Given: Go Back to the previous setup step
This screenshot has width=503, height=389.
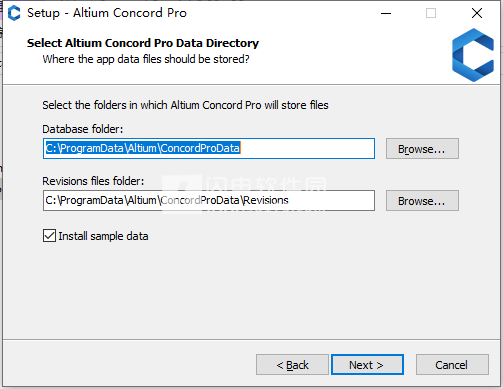Looking at the screenshot, I should point(292,365).
